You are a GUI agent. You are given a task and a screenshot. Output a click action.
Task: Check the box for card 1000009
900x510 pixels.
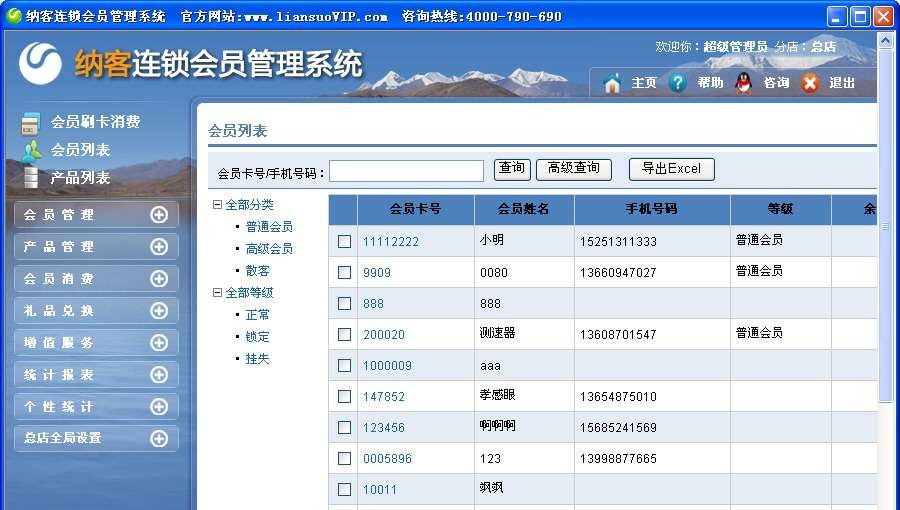344,365
